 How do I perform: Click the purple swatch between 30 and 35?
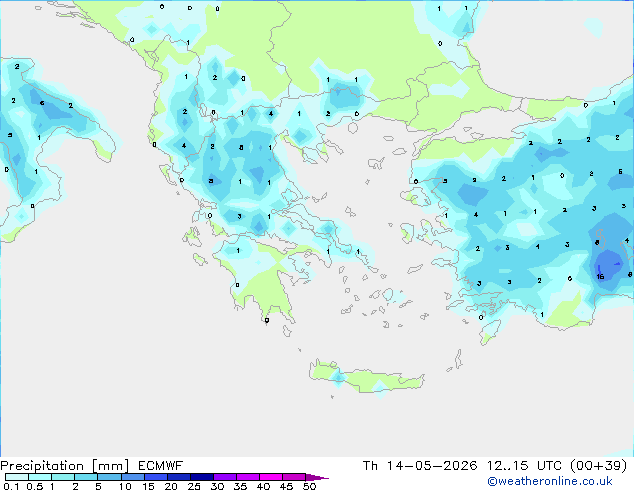click(225, 477)
